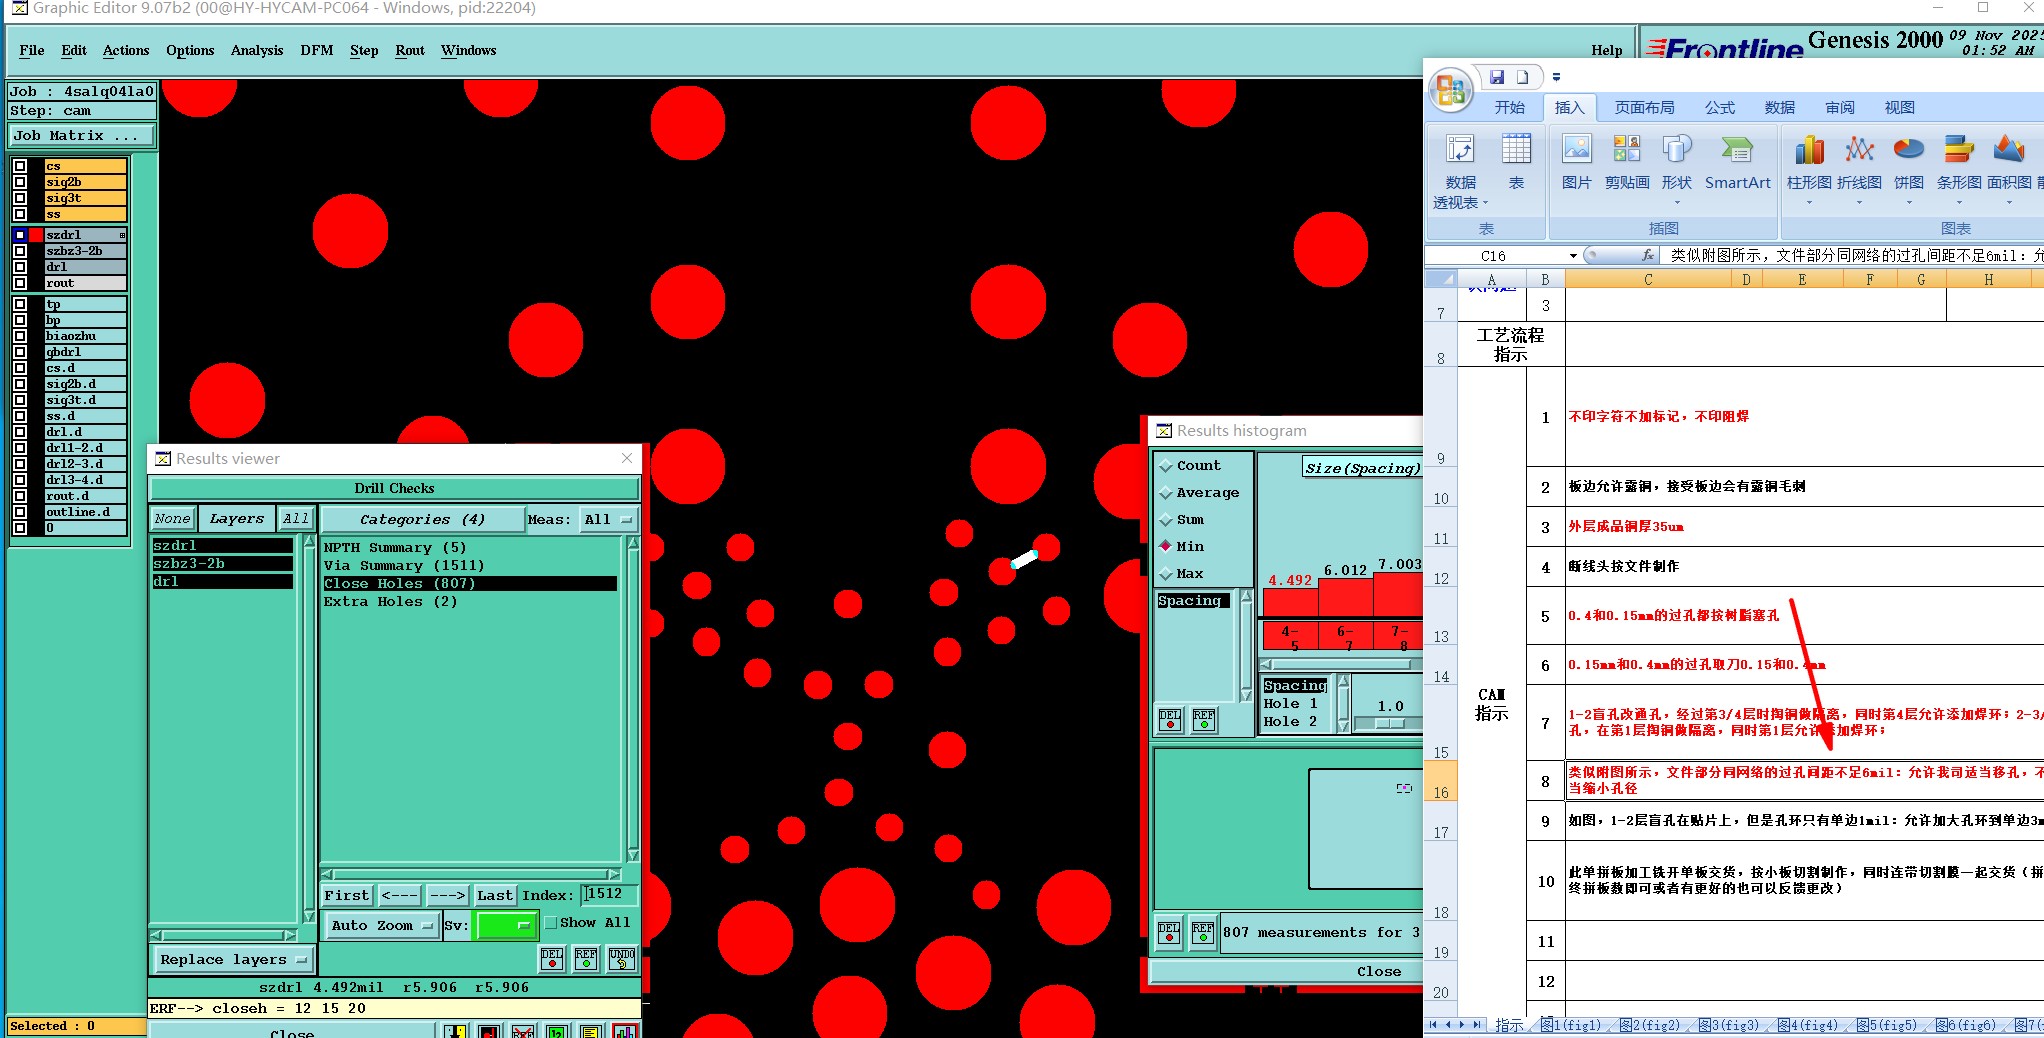Open the green Sv color dropdown
This screenshot has width=2044, height=1038.
point(508,926)
